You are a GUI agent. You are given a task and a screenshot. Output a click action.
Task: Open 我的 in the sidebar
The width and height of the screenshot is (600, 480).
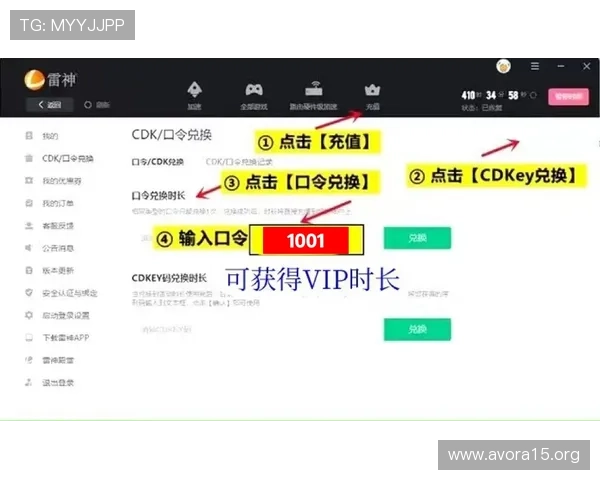tap(42, 136)
